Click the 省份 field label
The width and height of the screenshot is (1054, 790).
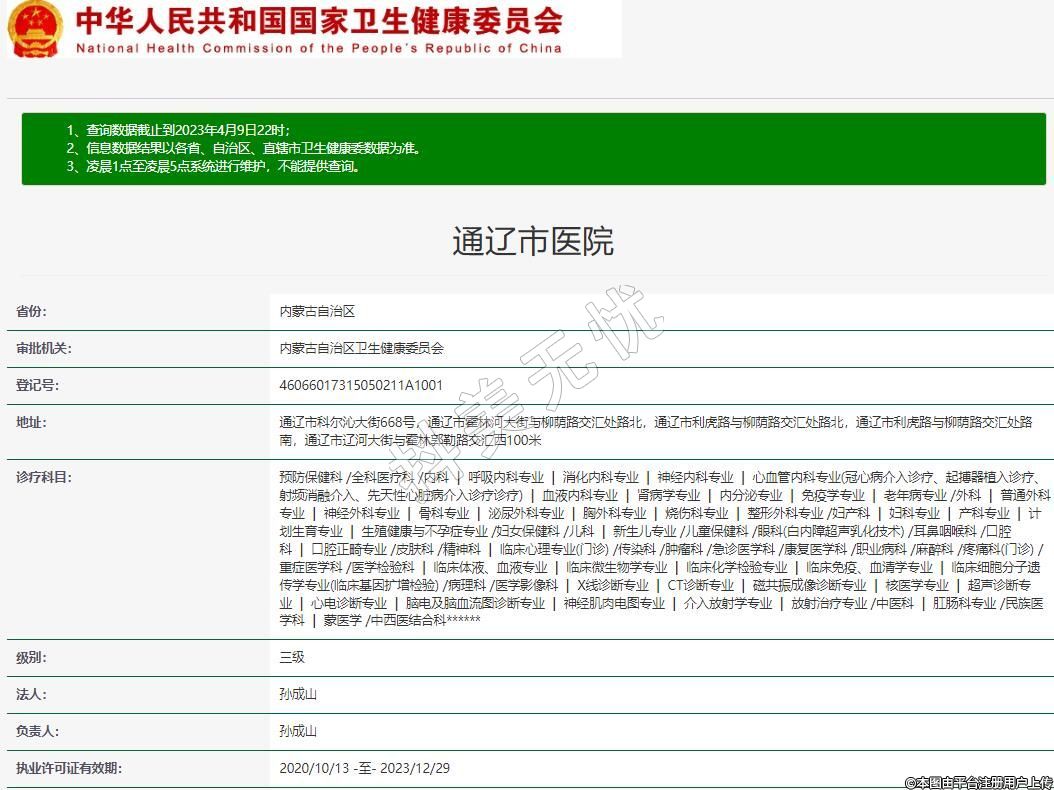click(31, 312)
